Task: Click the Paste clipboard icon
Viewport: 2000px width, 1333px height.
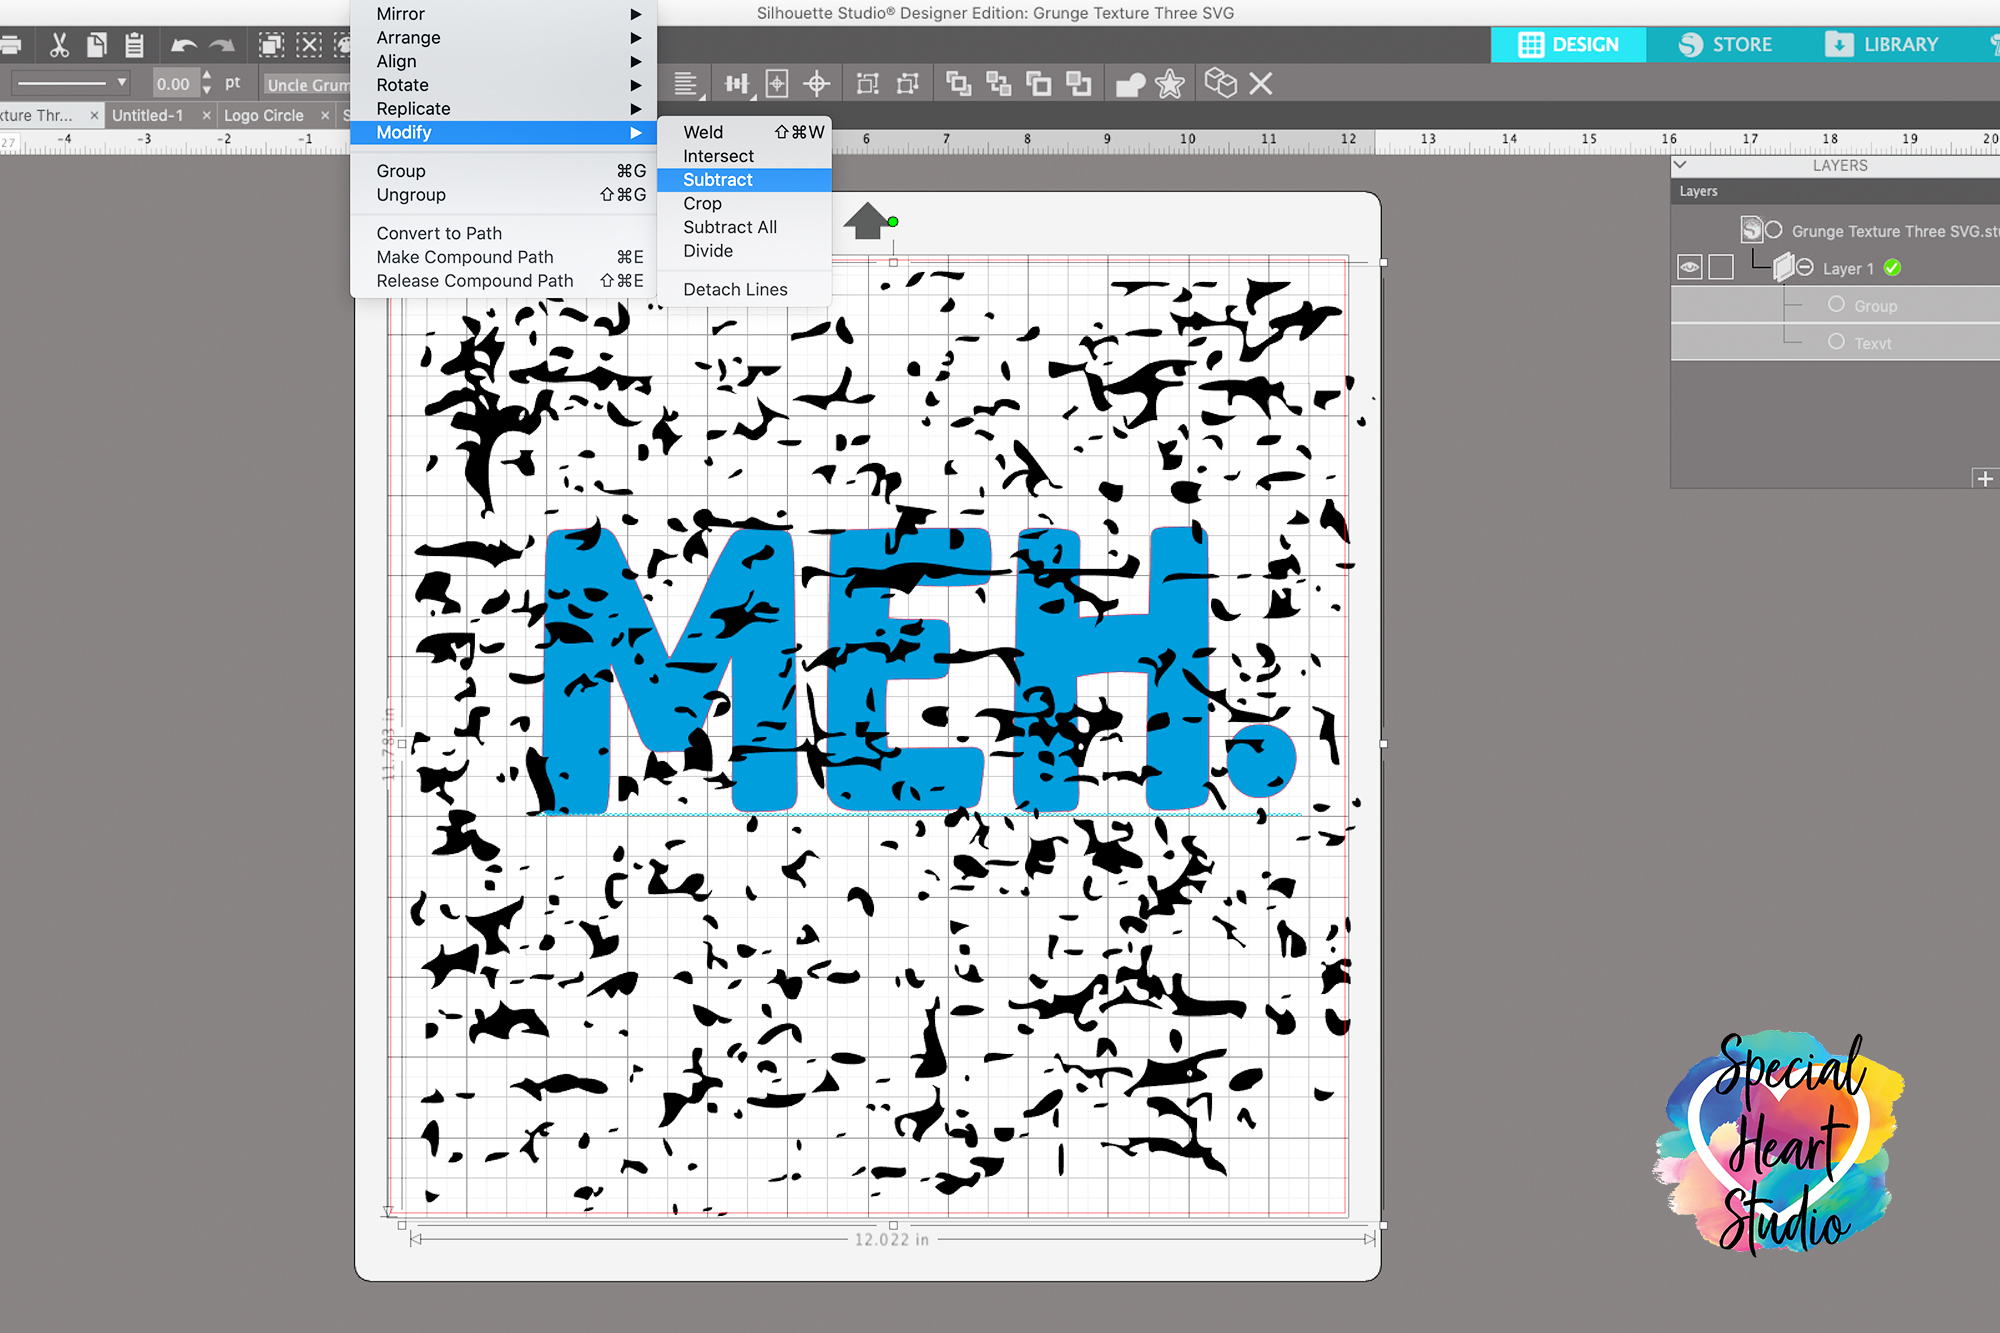Action: point(134,45)
